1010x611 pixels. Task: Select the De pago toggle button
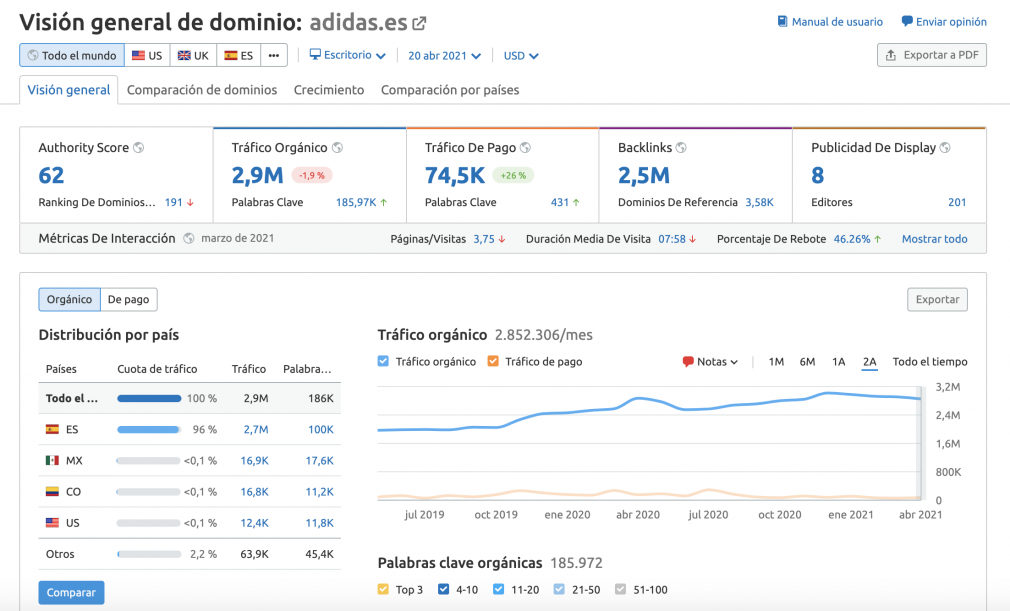[x=129, y=299]
